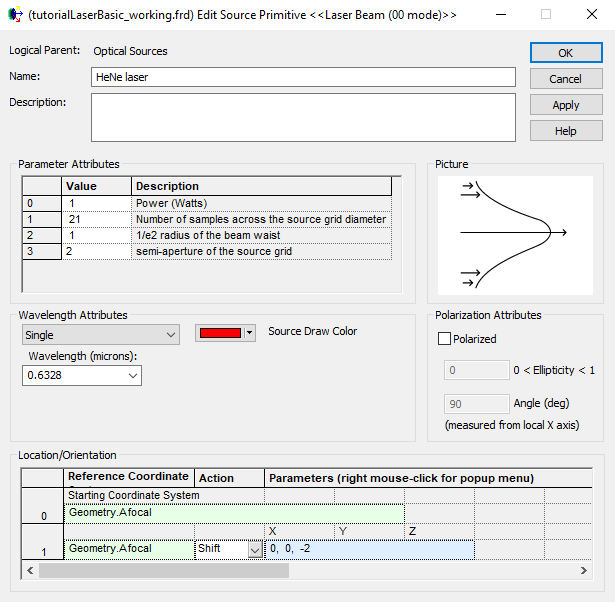
Task: Click into the Description text box
Action: (302, 118)
